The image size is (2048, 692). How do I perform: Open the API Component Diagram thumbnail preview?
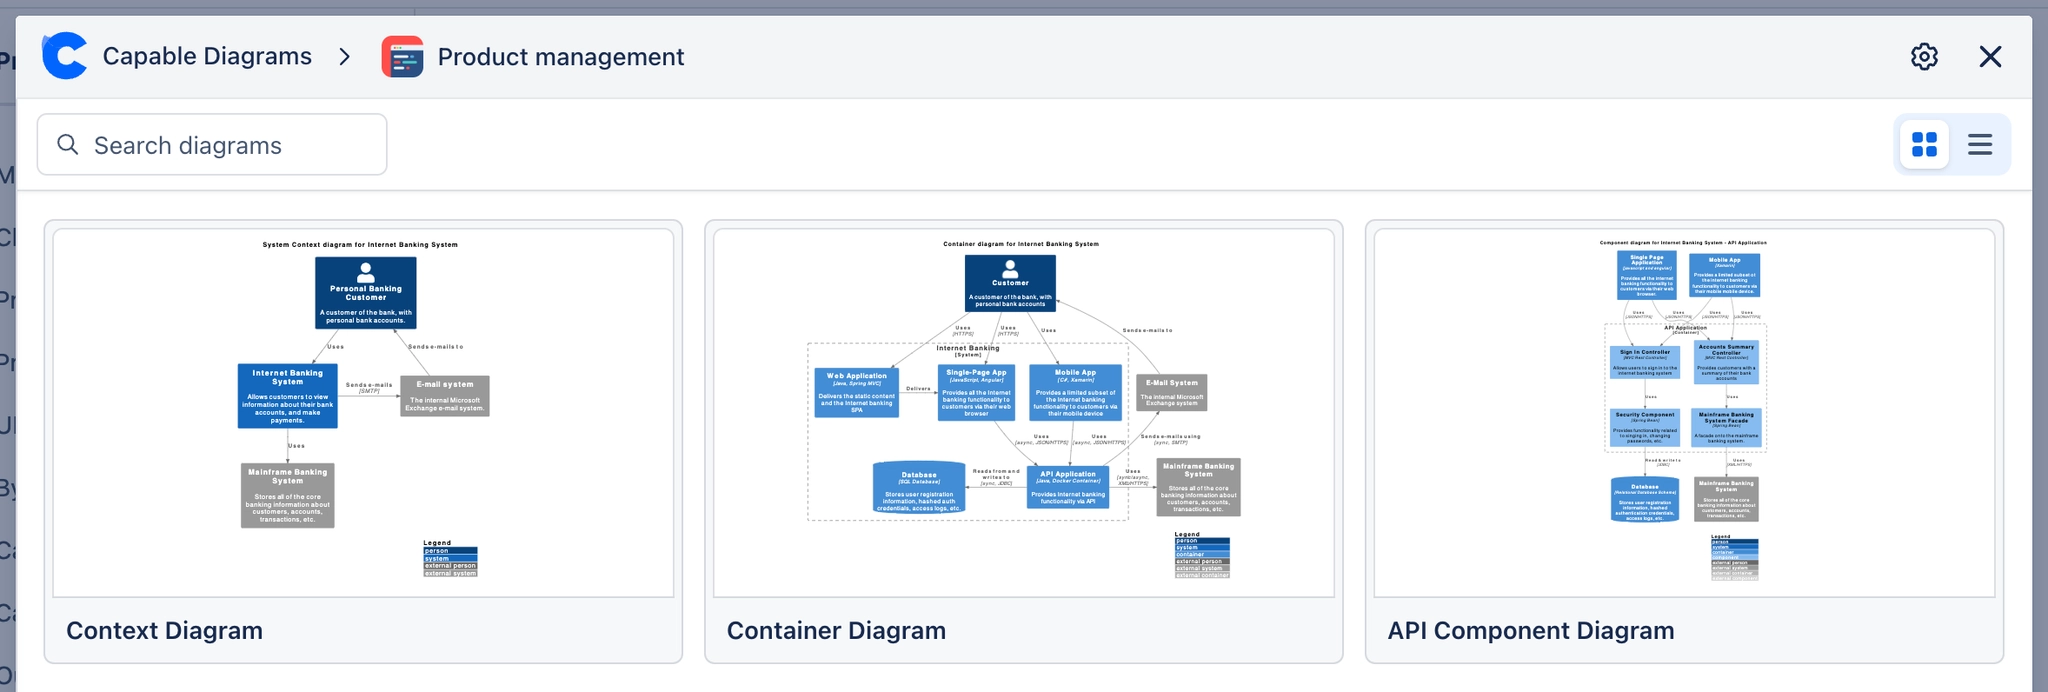click(1684, 412)
